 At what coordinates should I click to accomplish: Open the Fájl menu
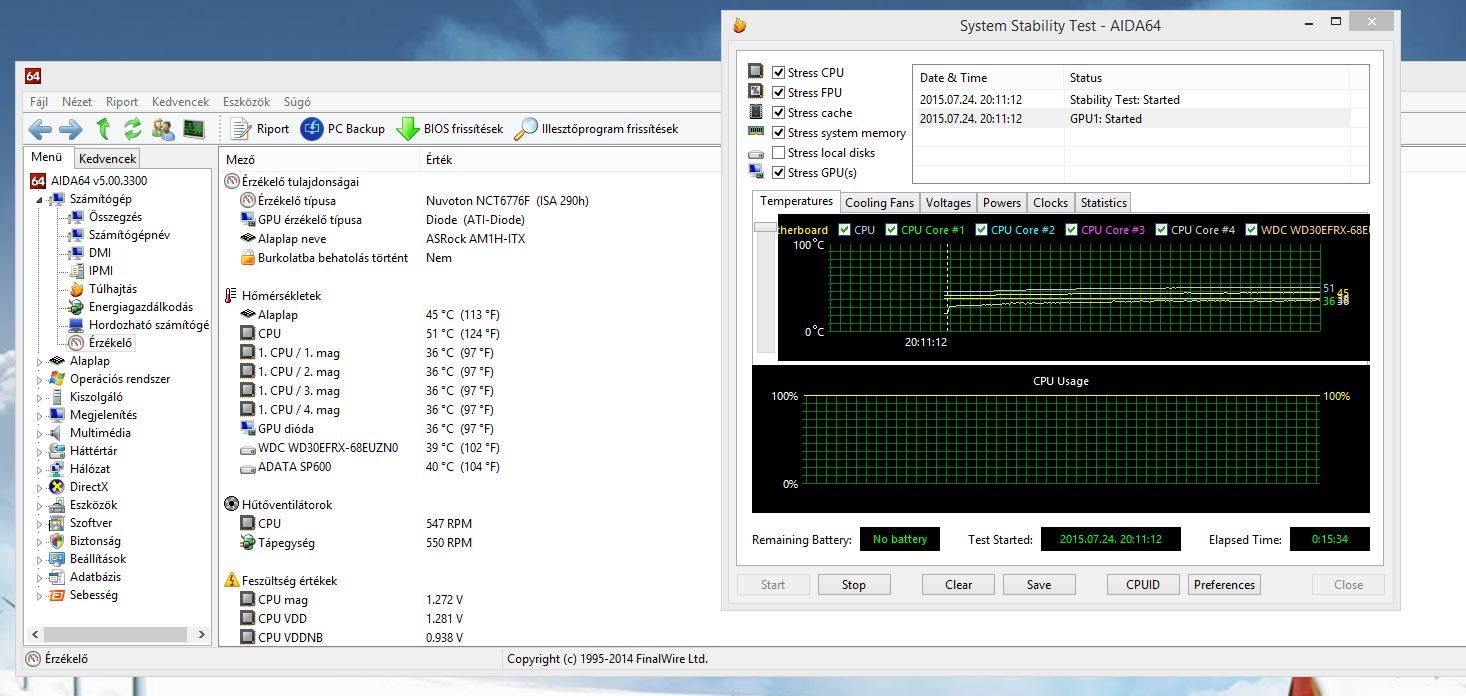(x=39, y=102)
